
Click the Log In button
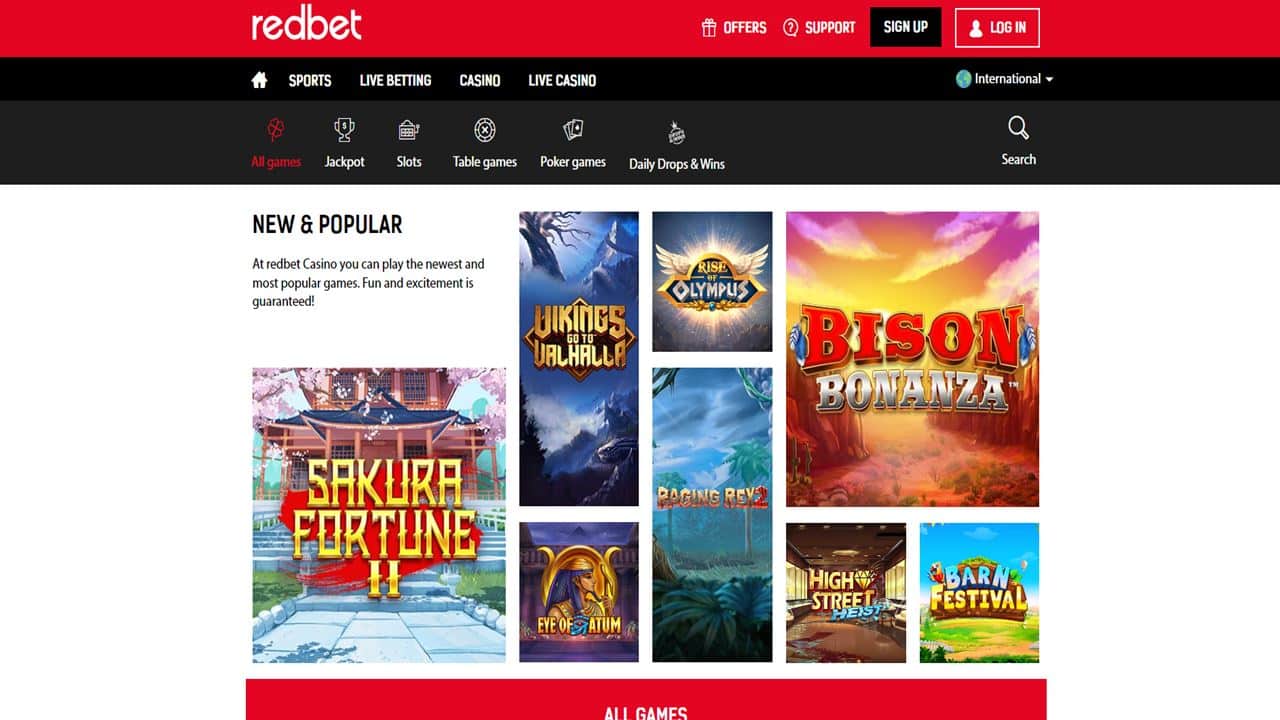[997, 28]
